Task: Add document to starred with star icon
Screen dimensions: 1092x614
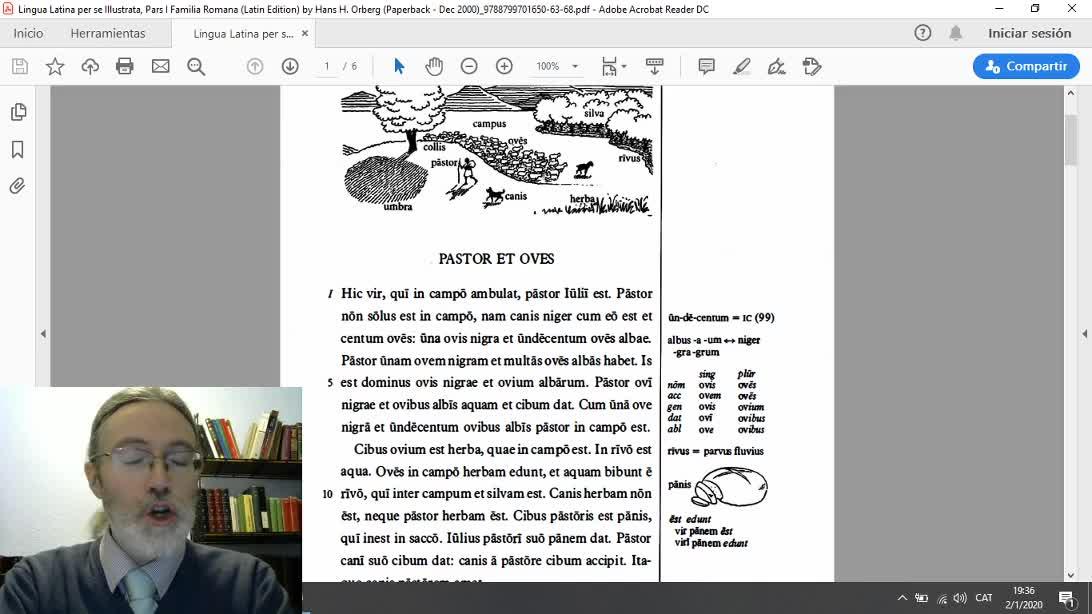Action: click(x=55, y=66)
